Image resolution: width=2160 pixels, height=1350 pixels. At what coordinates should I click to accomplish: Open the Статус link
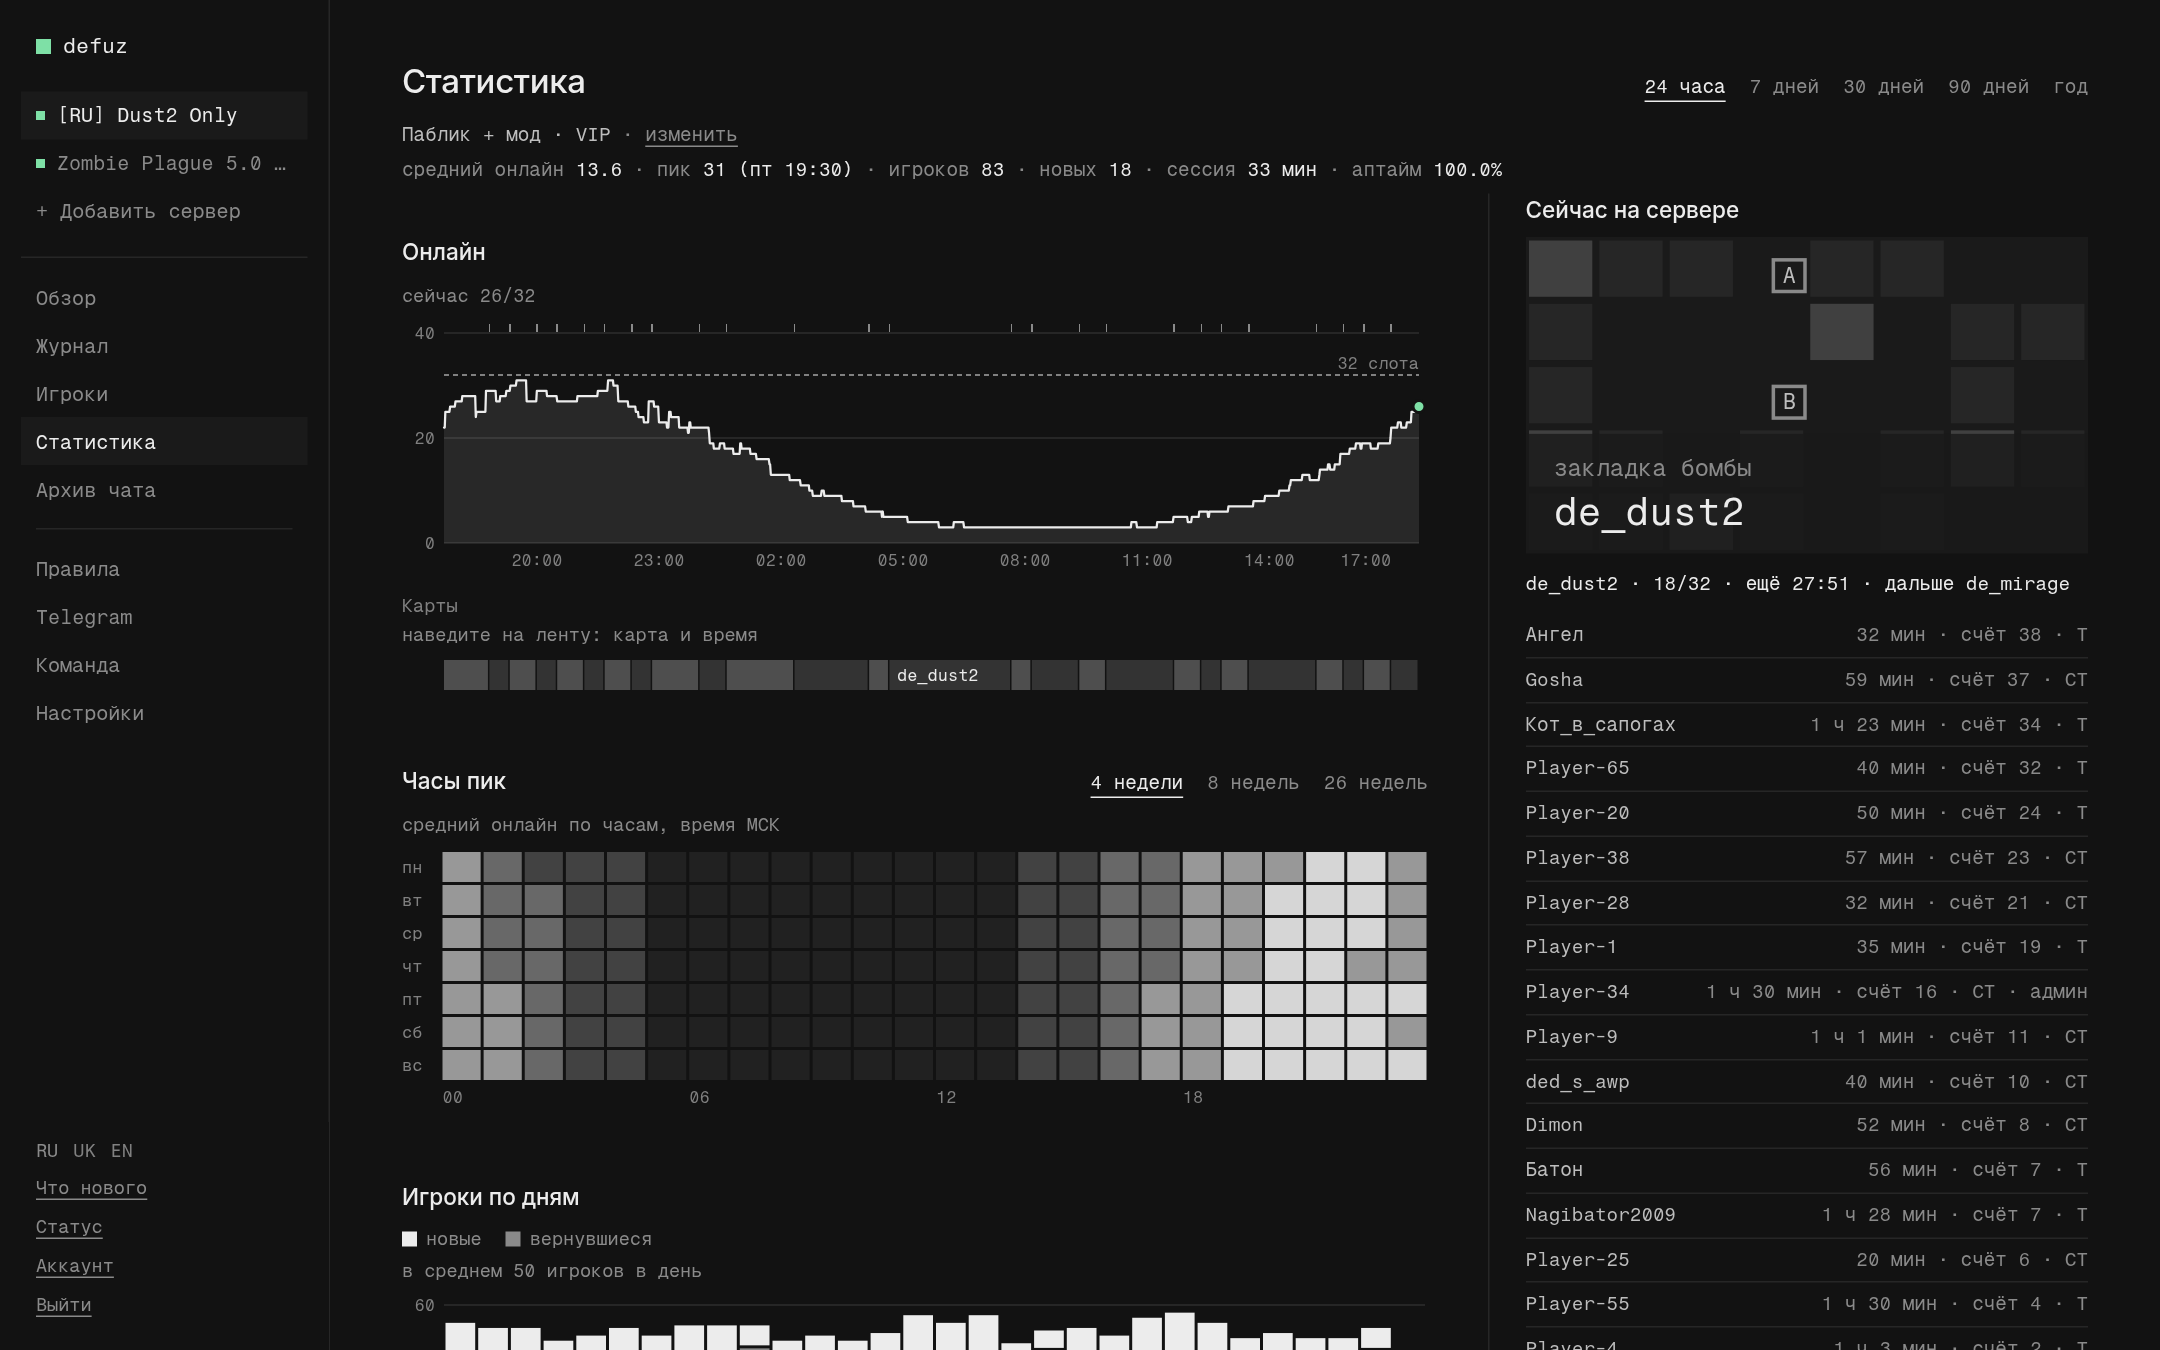pyautogui.click(x=69, y=1227)
